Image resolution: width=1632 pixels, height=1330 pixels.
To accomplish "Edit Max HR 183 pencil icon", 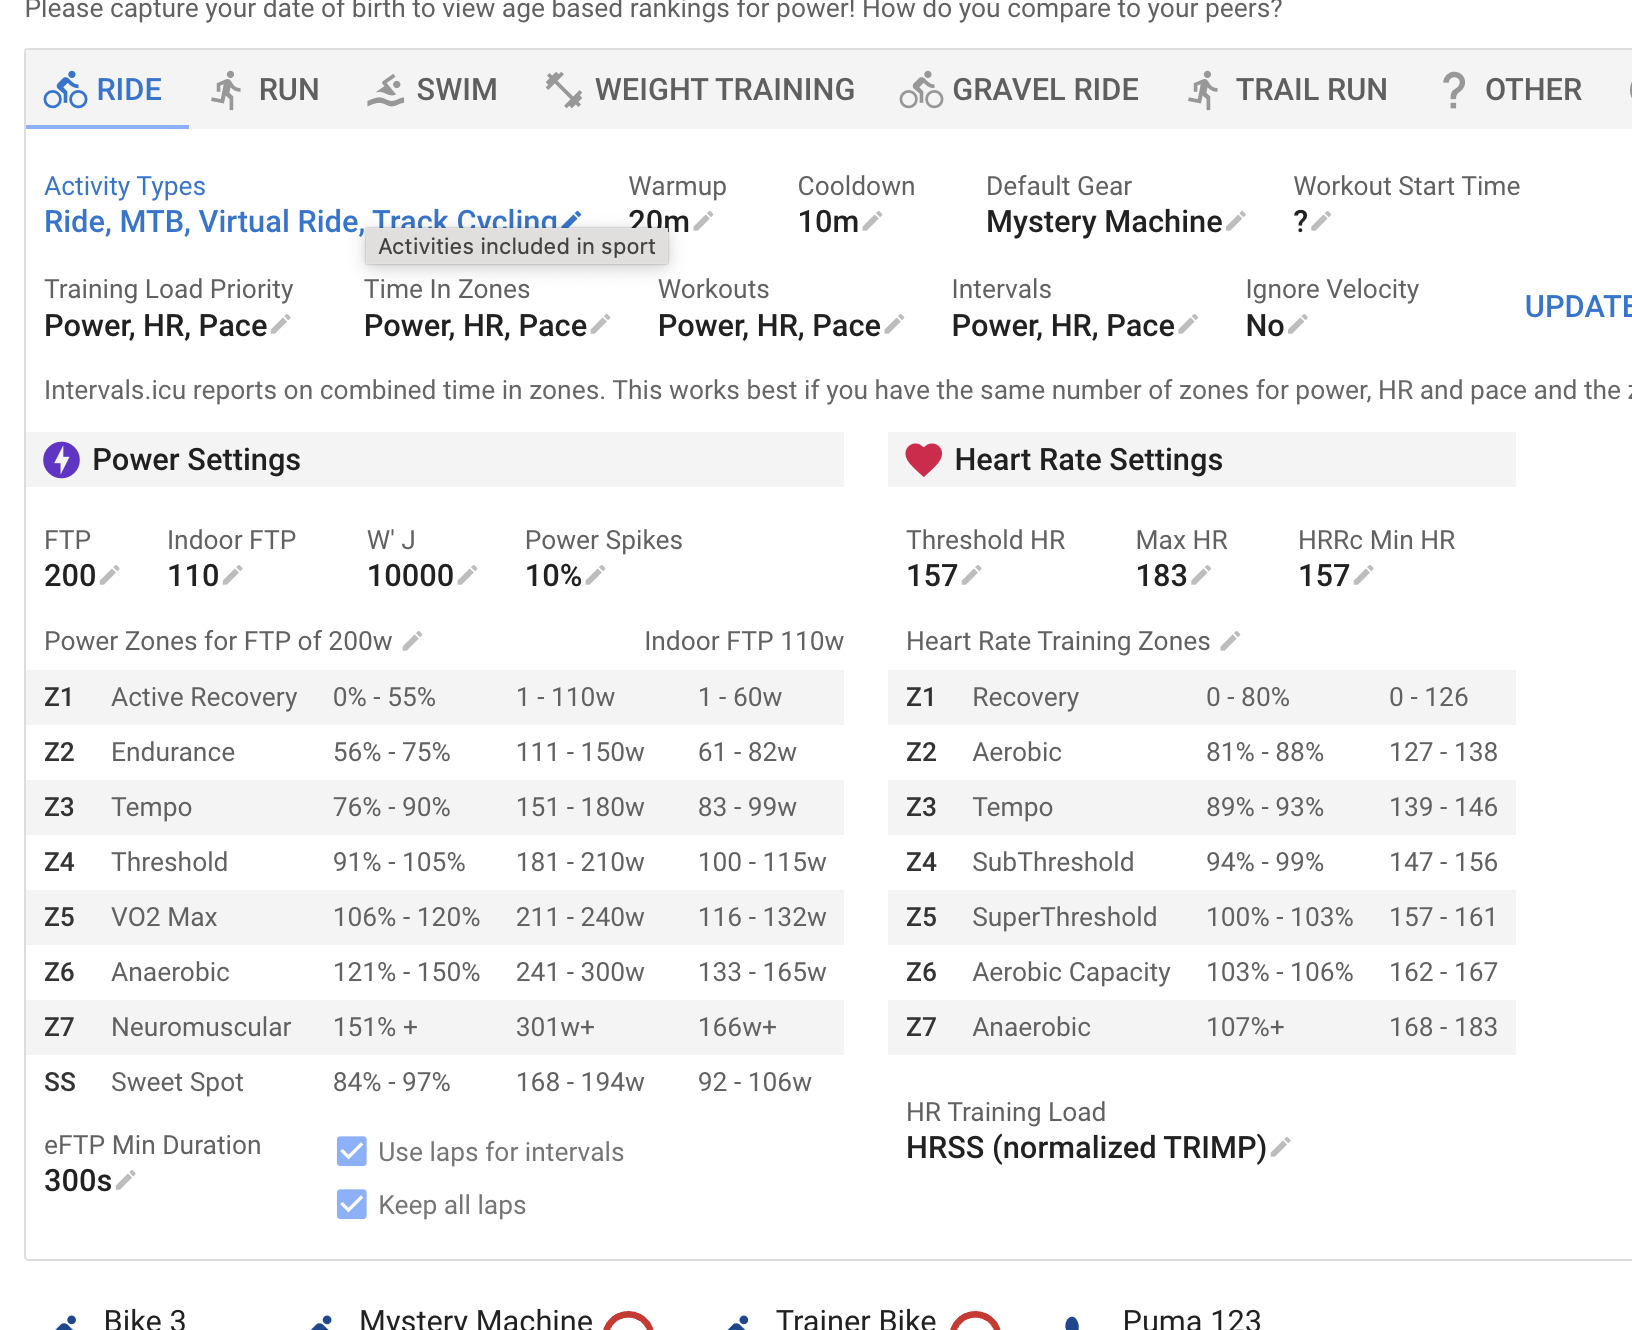I will 1201,574.
